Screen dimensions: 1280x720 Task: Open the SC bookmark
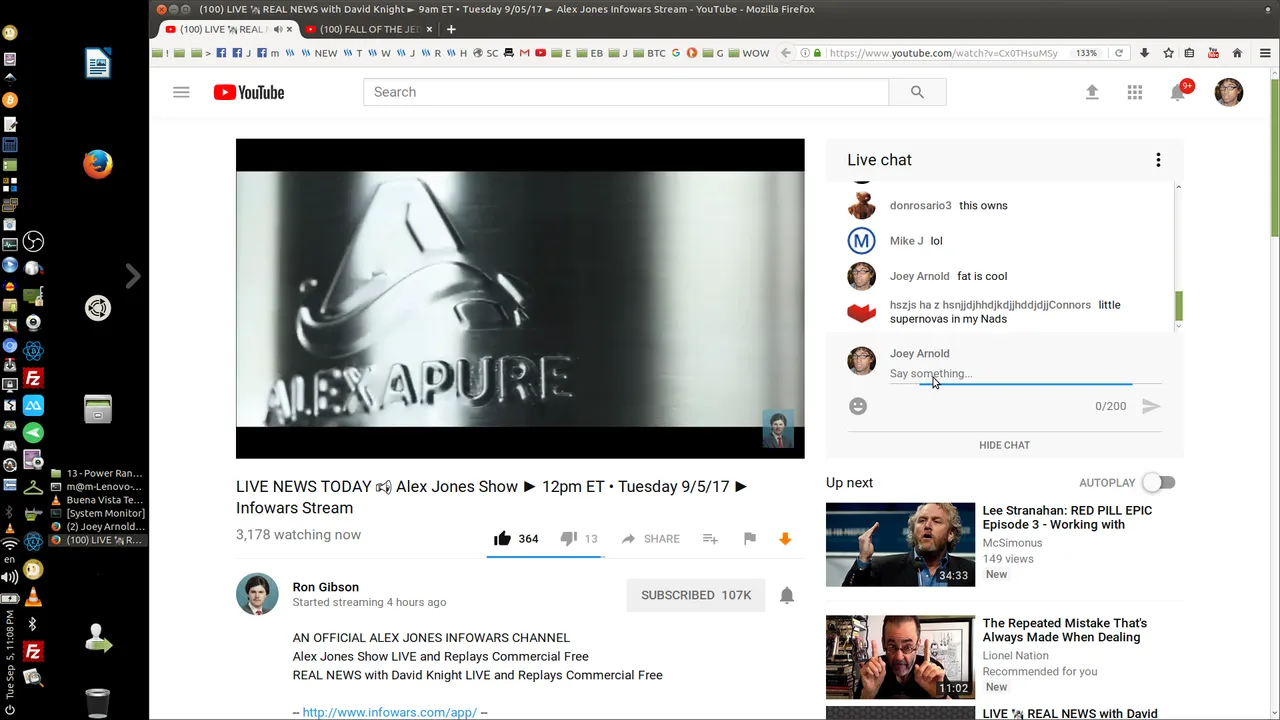tap(486, 53)
